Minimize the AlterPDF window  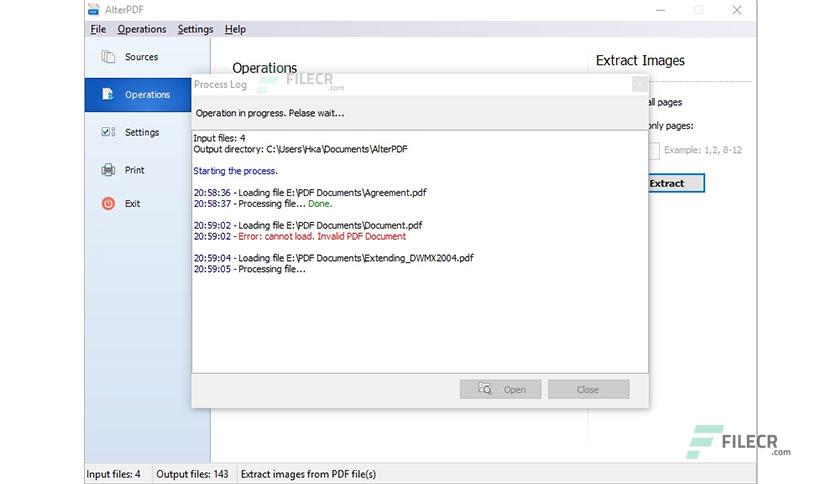[x=661, y=10]
